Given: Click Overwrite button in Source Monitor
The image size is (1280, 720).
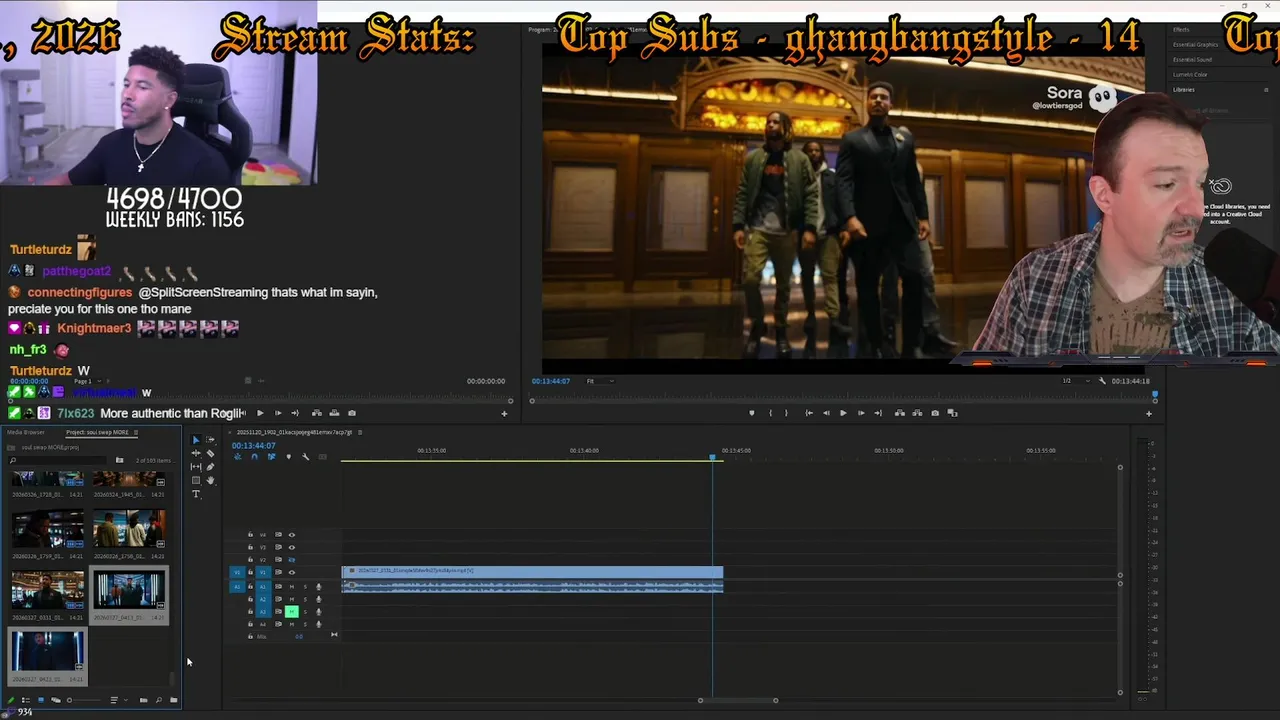Looking at the screenshot, I should point(334,413).
